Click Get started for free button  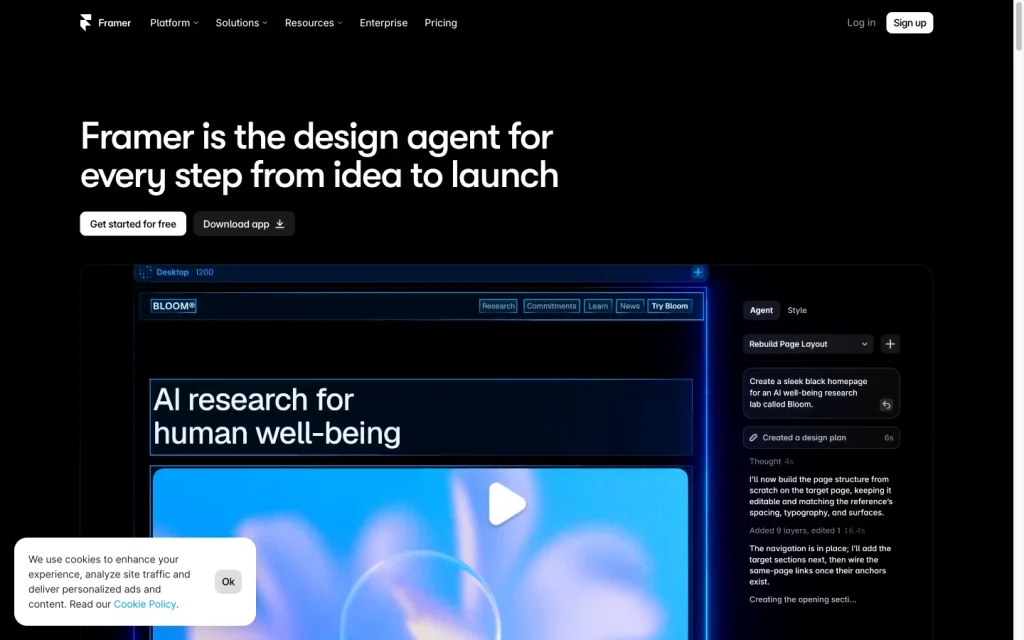pyautogui.click(x=133, y=224)
